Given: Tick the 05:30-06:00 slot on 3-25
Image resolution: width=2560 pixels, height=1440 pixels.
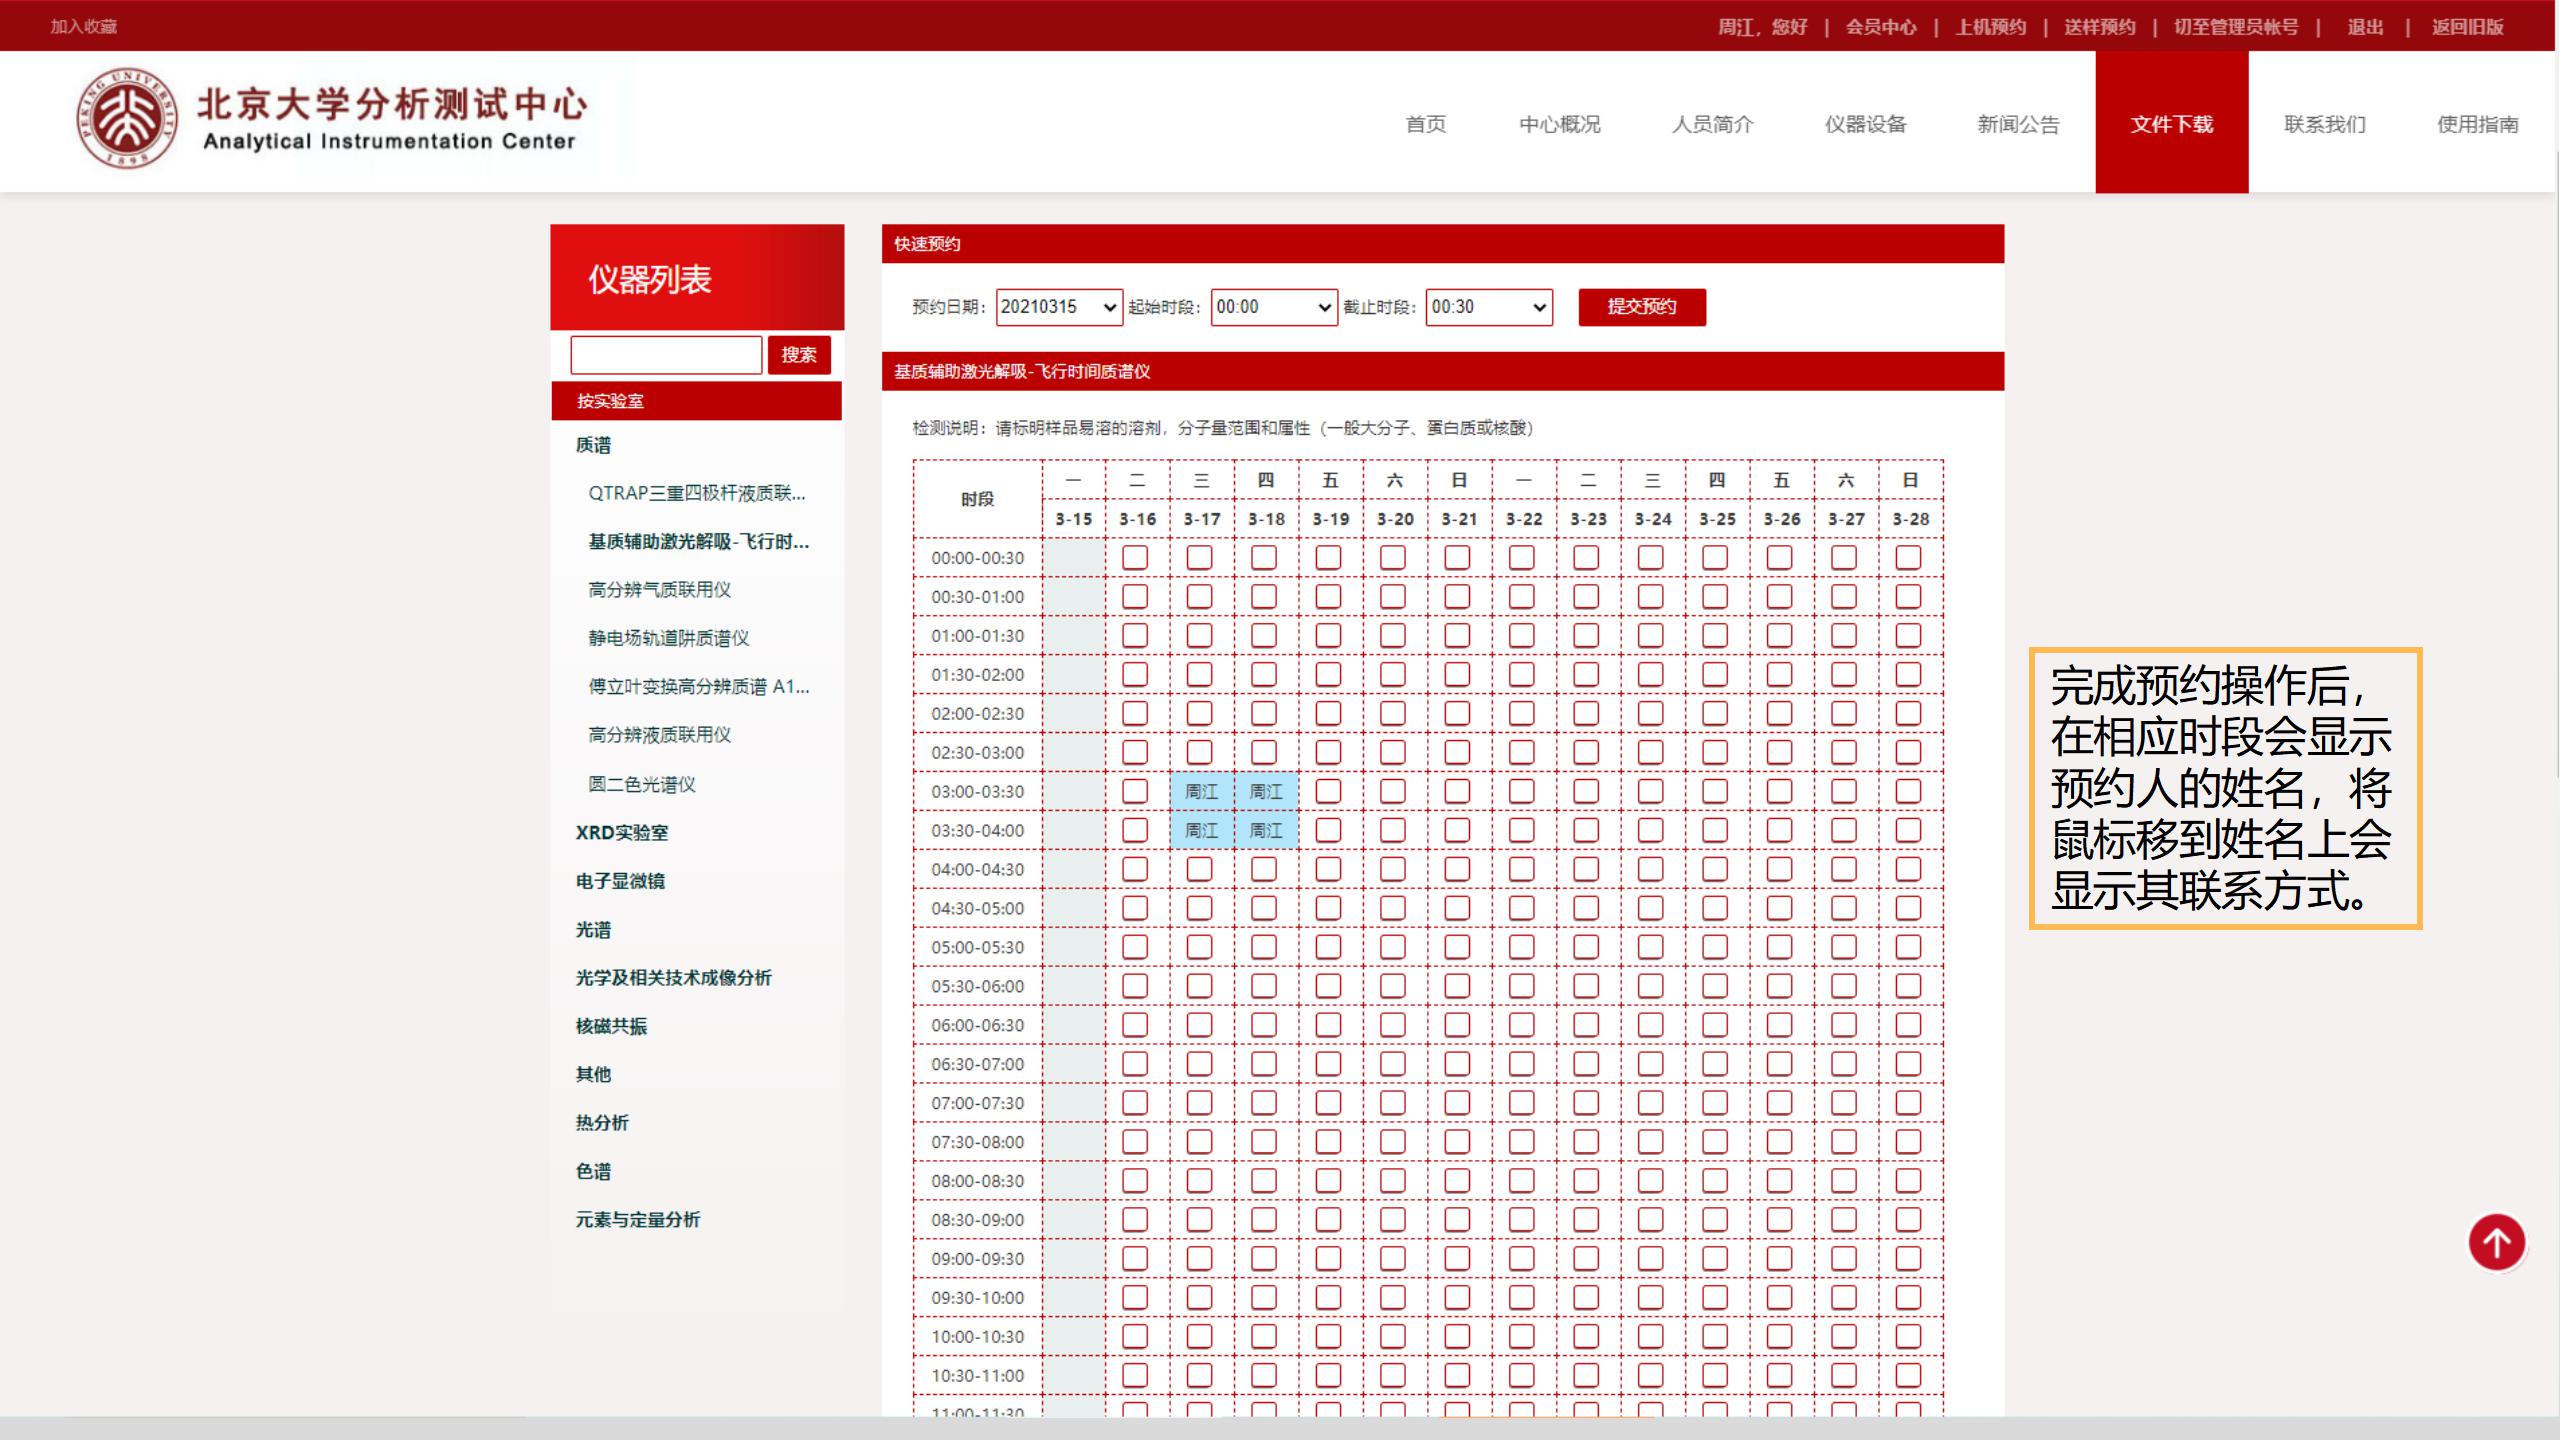Looking at the screenshot, I should point(1715,986).
